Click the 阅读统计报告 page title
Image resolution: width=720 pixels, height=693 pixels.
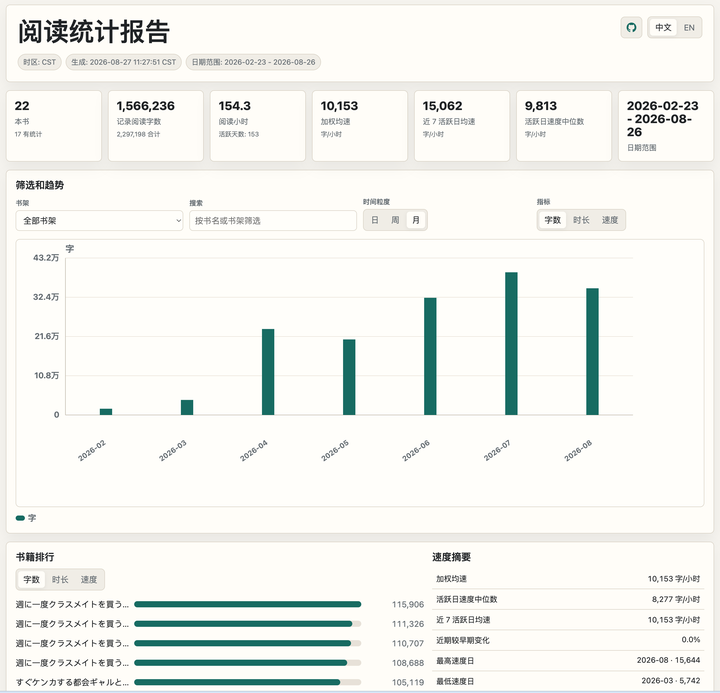(94, 32)
